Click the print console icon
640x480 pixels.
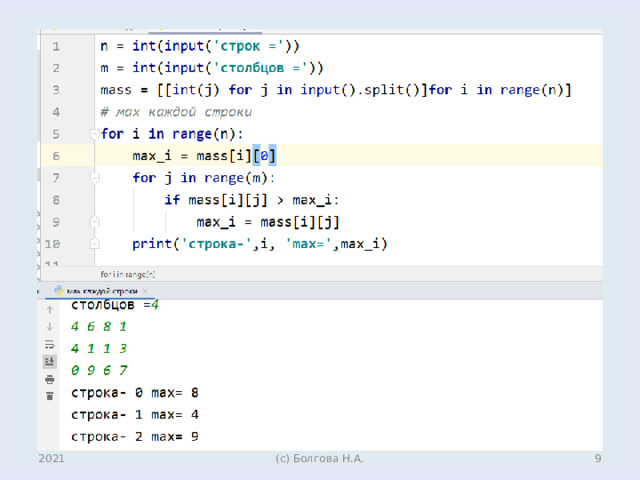(49, 379)
